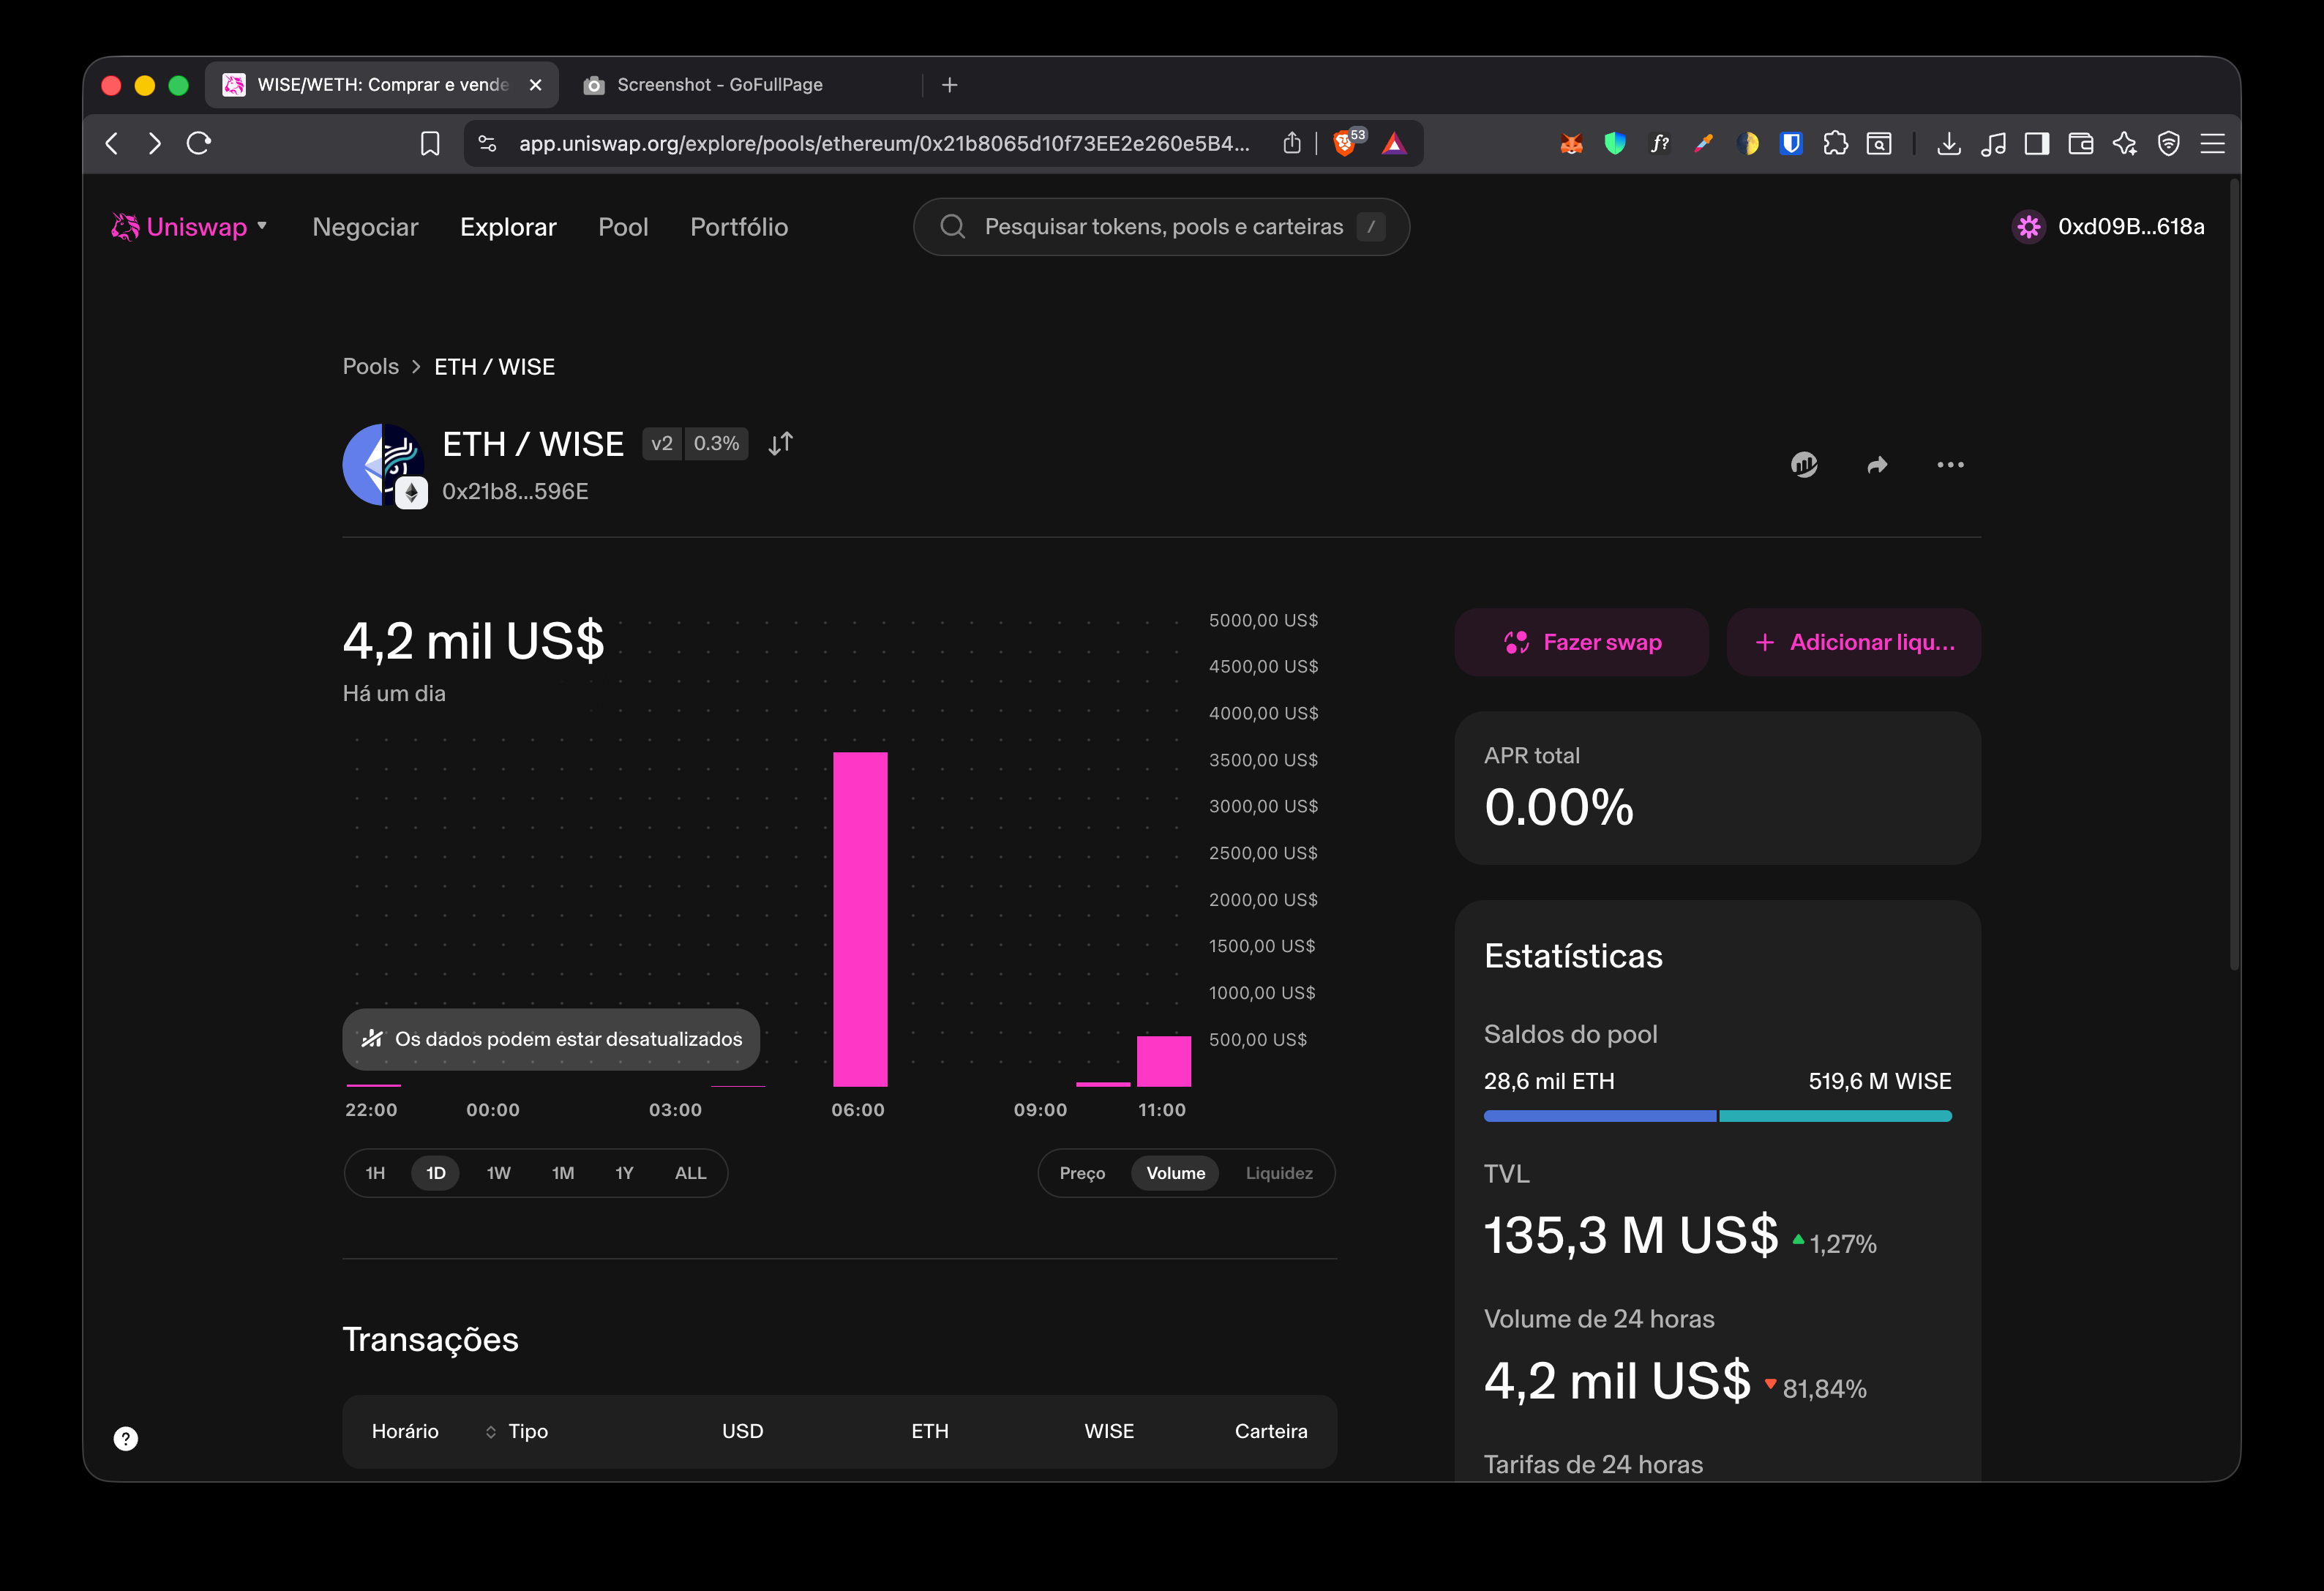Open the Brave VPN shield icon
Viewport: 2324px width, 1591px height.
coord(2168,144)
